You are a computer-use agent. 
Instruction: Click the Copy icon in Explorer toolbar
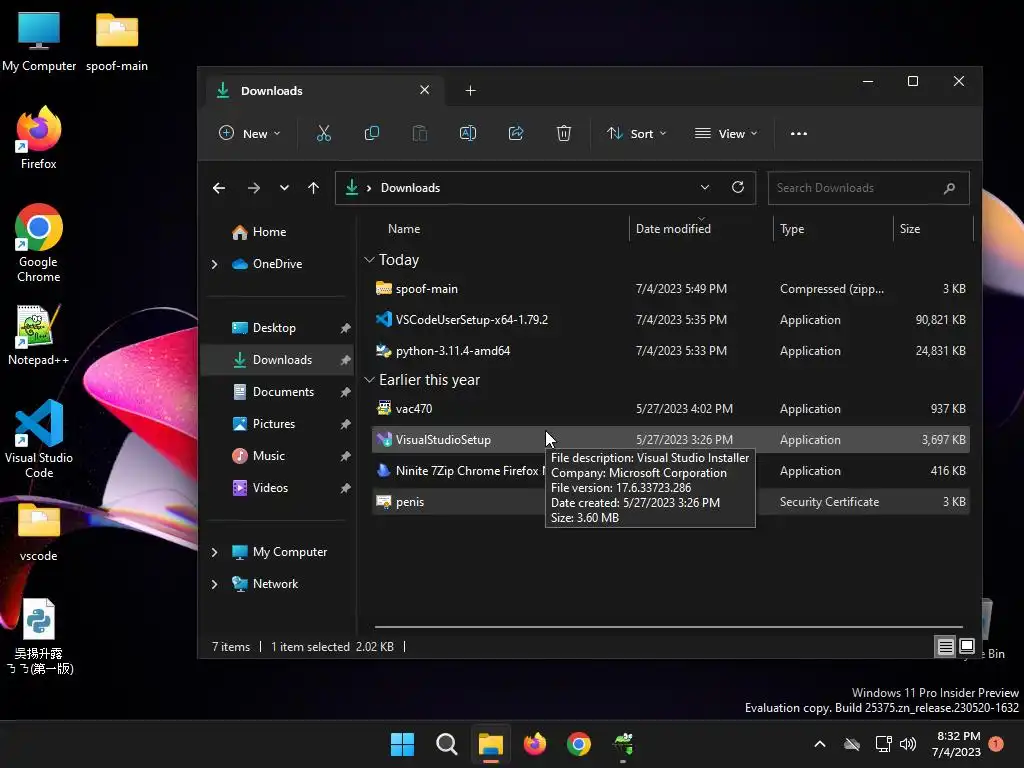point(372,133)
